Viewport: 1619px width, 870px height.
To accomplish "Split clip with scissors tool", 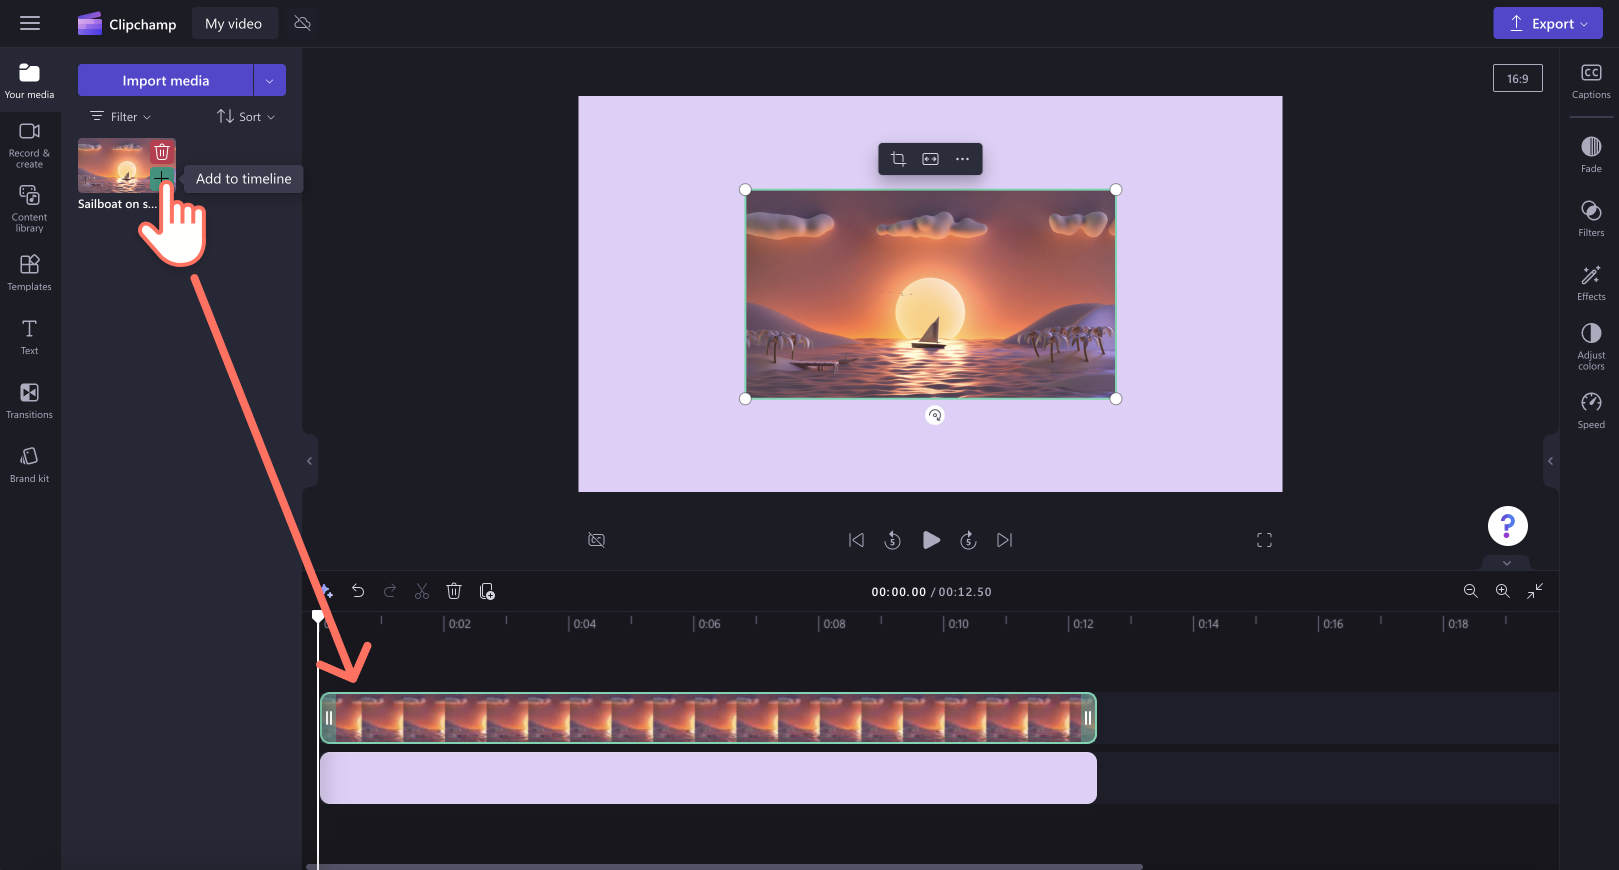I will 422,591.
